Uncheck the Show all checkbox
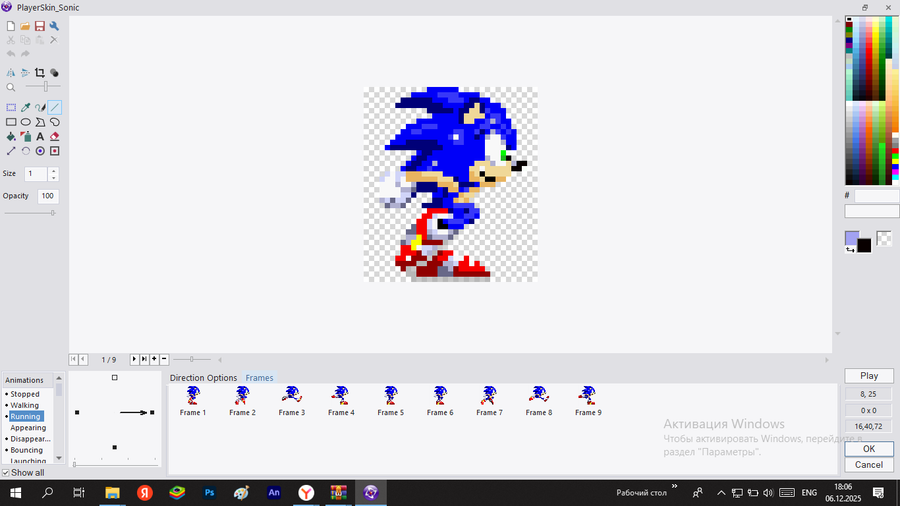Image resolution: width=900 pixels, height=506 pixels. 6,473
